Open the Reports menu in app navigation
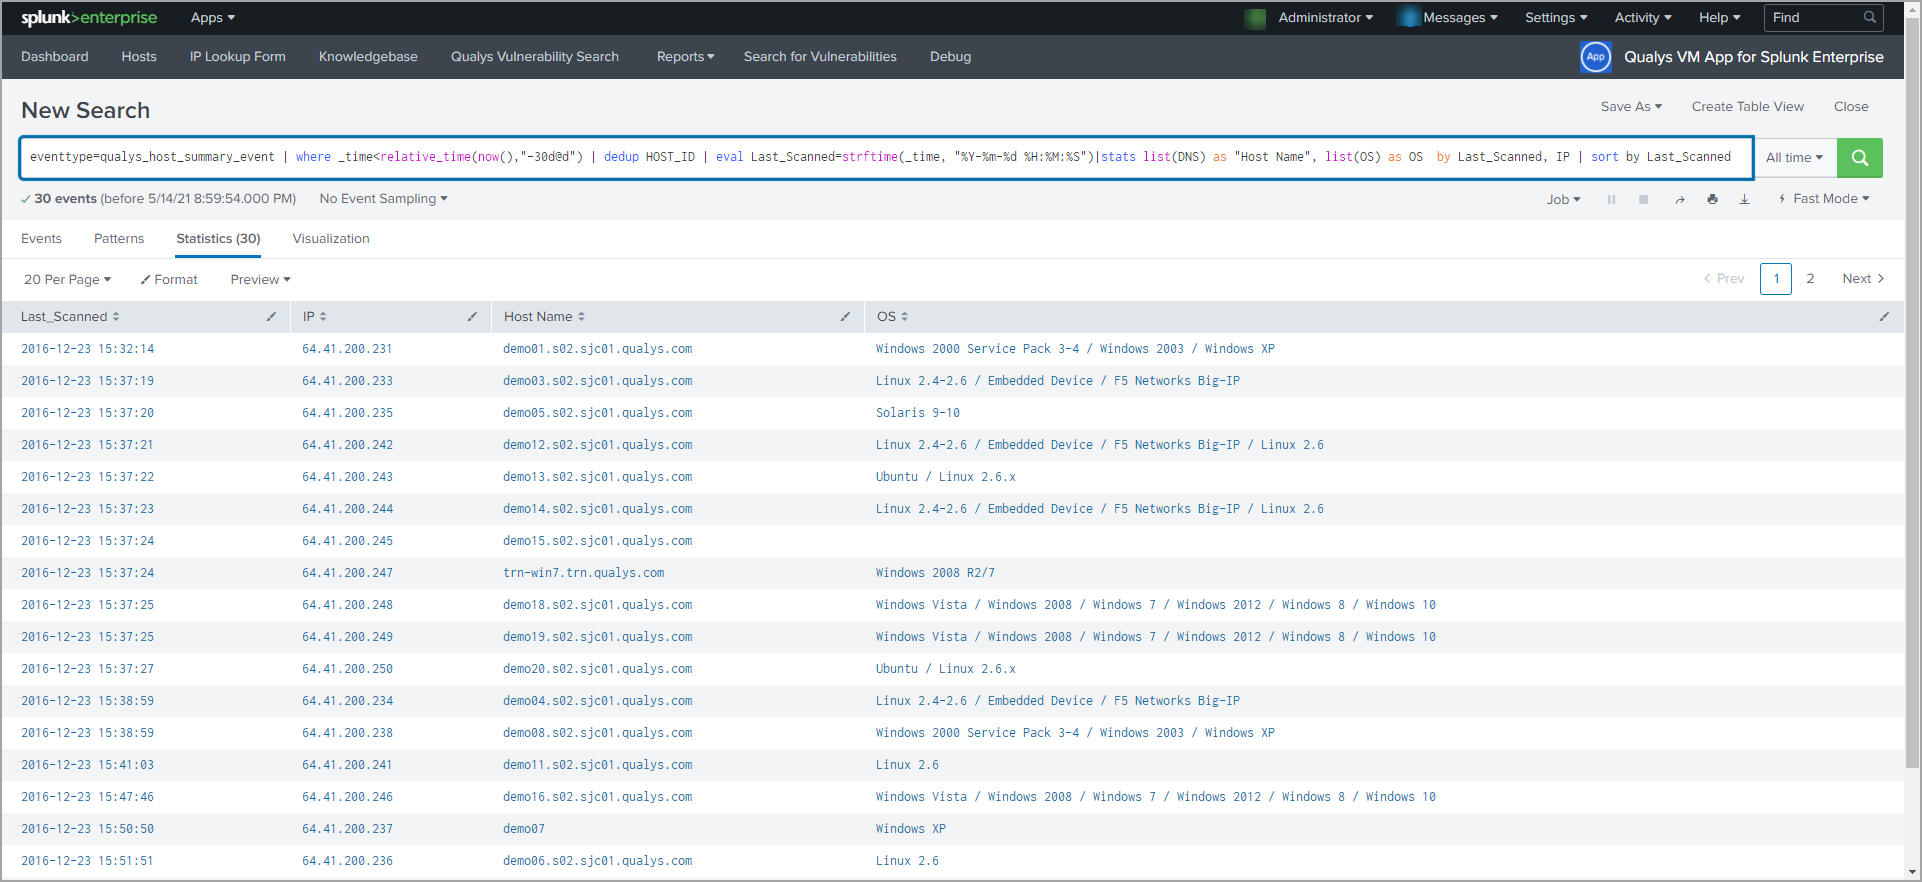The image size is (1922, 882). point(685,57)
